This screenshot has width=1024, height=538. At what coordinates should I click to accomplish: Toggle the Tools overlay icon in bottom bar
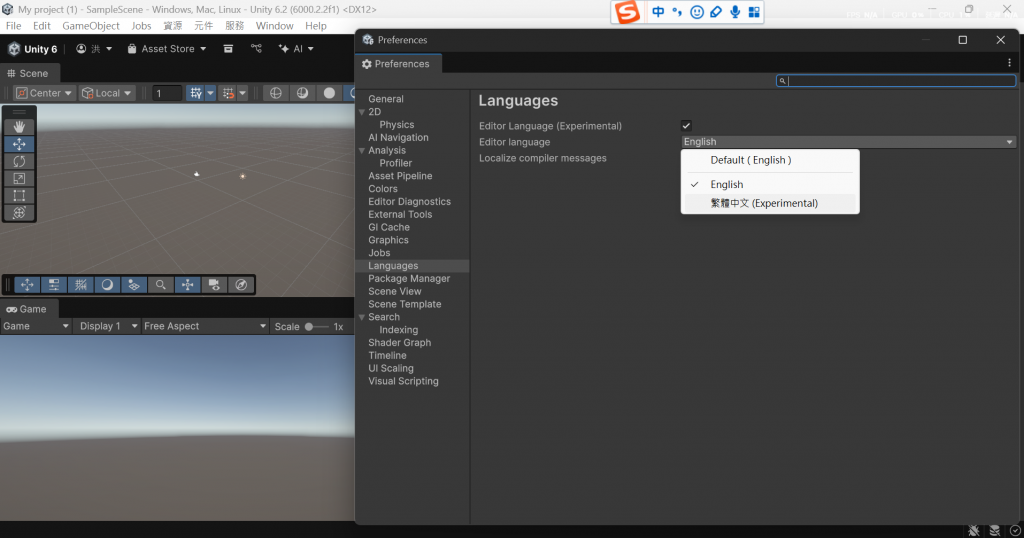(x=27, y=285)
